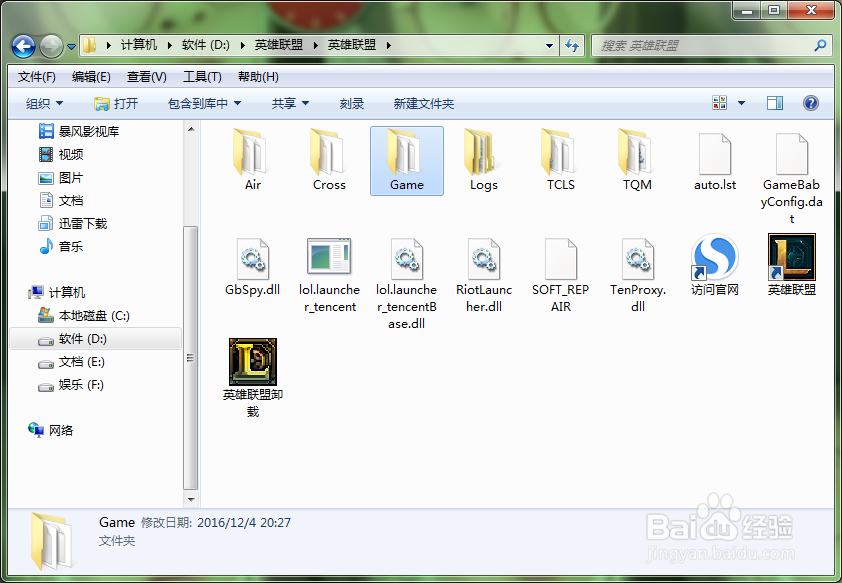Click the search magnifier icon
Screen dimensions: 842x583
pyautogui.click(x=819, y=46)
